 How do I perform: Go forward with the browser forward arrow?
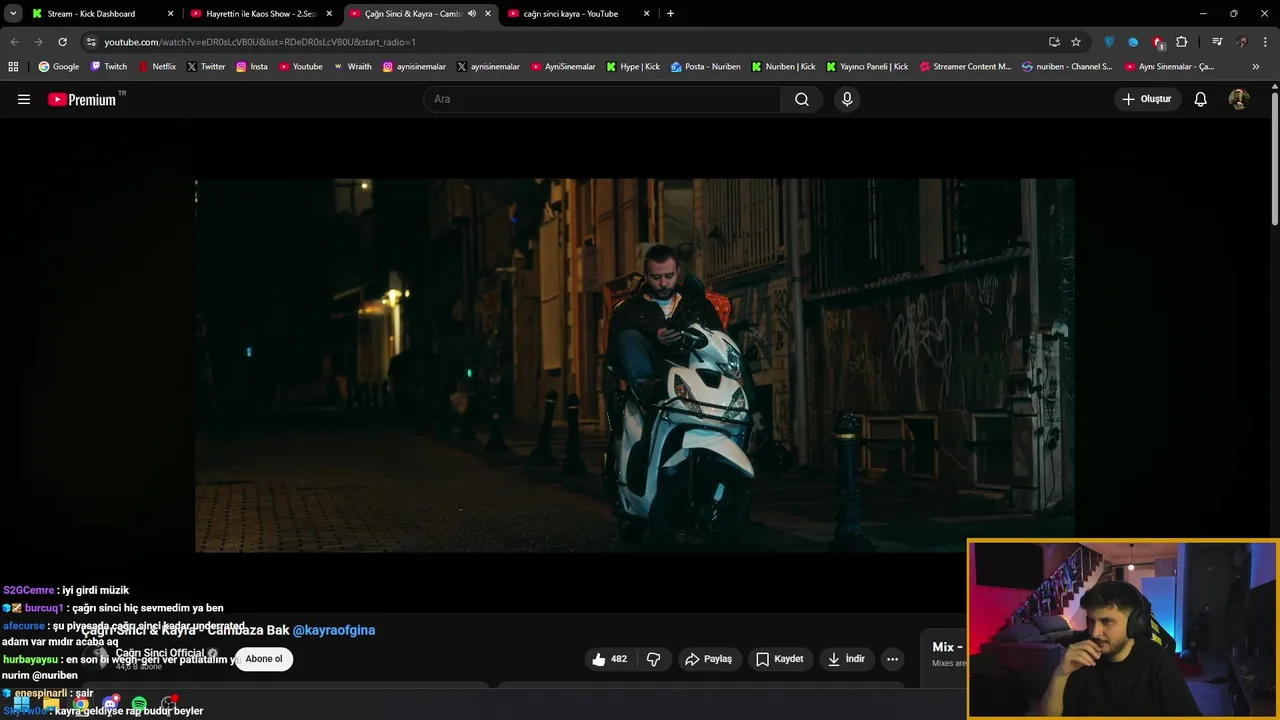coord(38,42)
